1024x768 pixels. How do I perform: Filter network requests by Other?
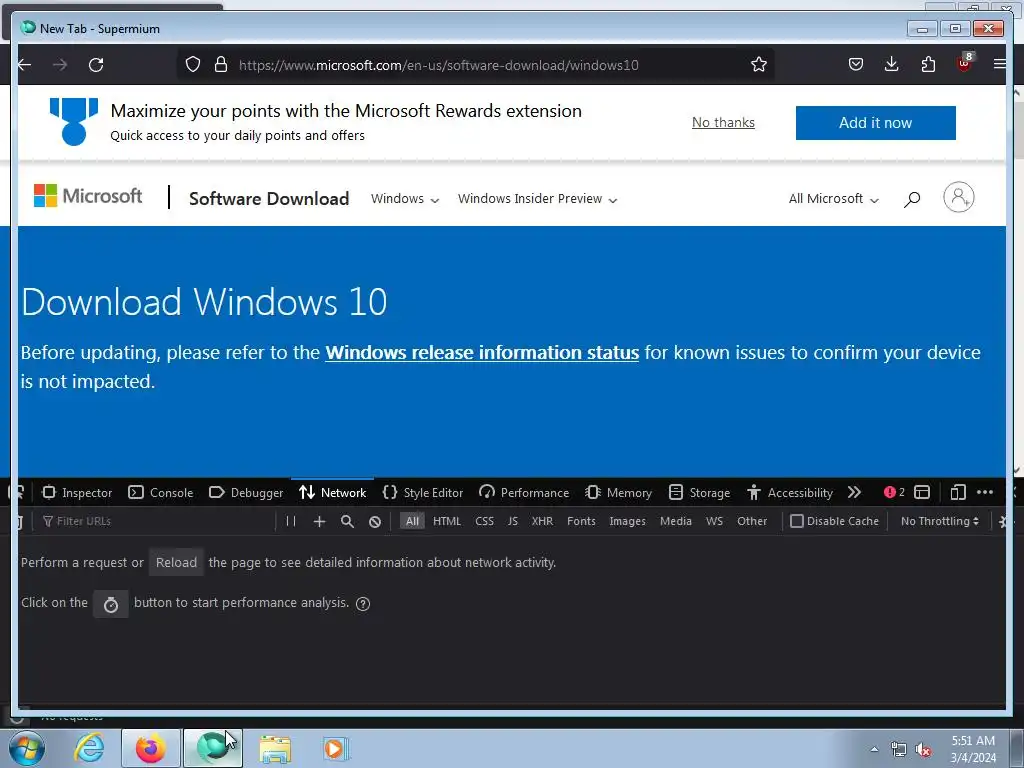coord(752,521)
